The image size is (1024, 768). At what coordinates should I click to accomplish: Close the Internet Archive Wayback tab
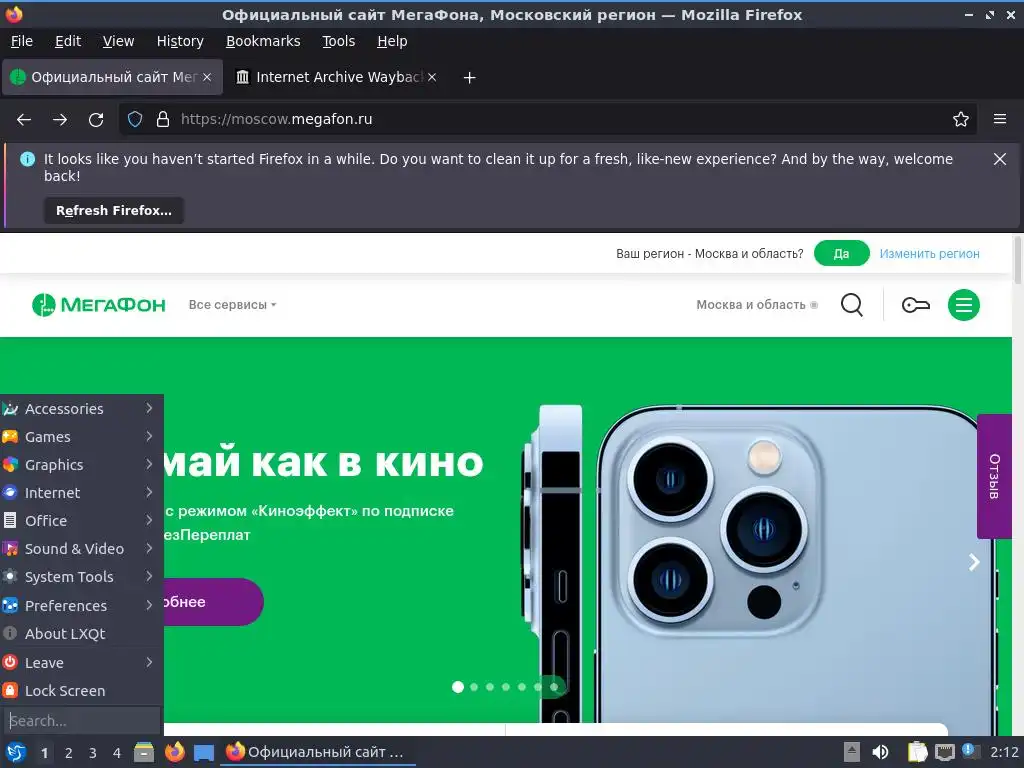(432, 77)
